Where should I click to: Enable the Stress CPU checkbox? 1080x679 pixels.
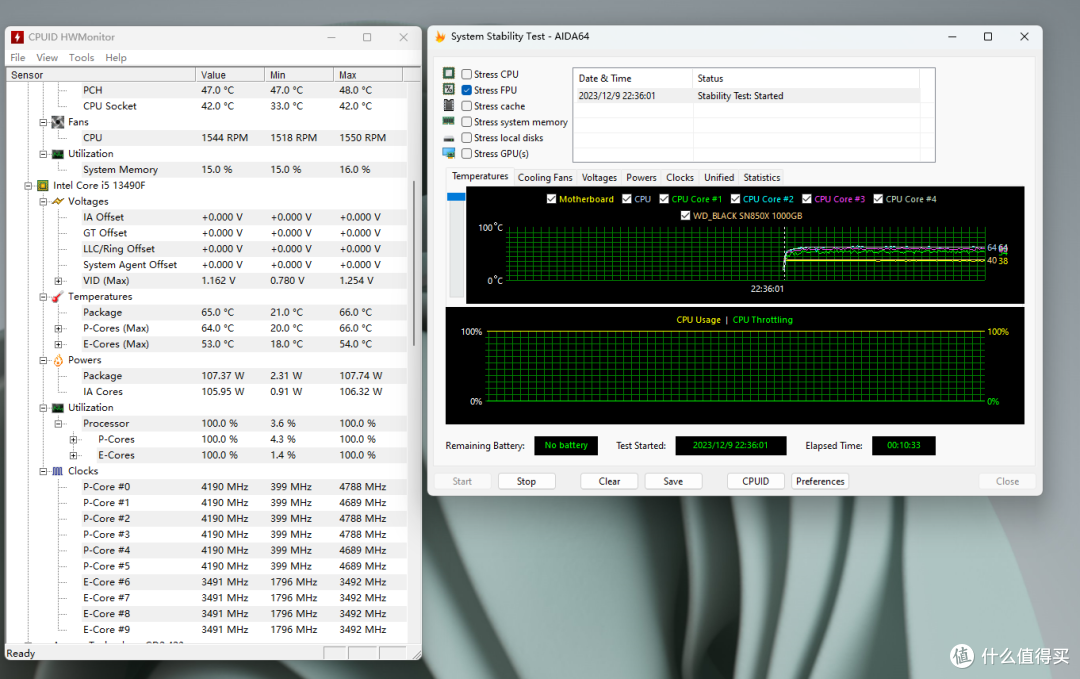pos(467,74)
